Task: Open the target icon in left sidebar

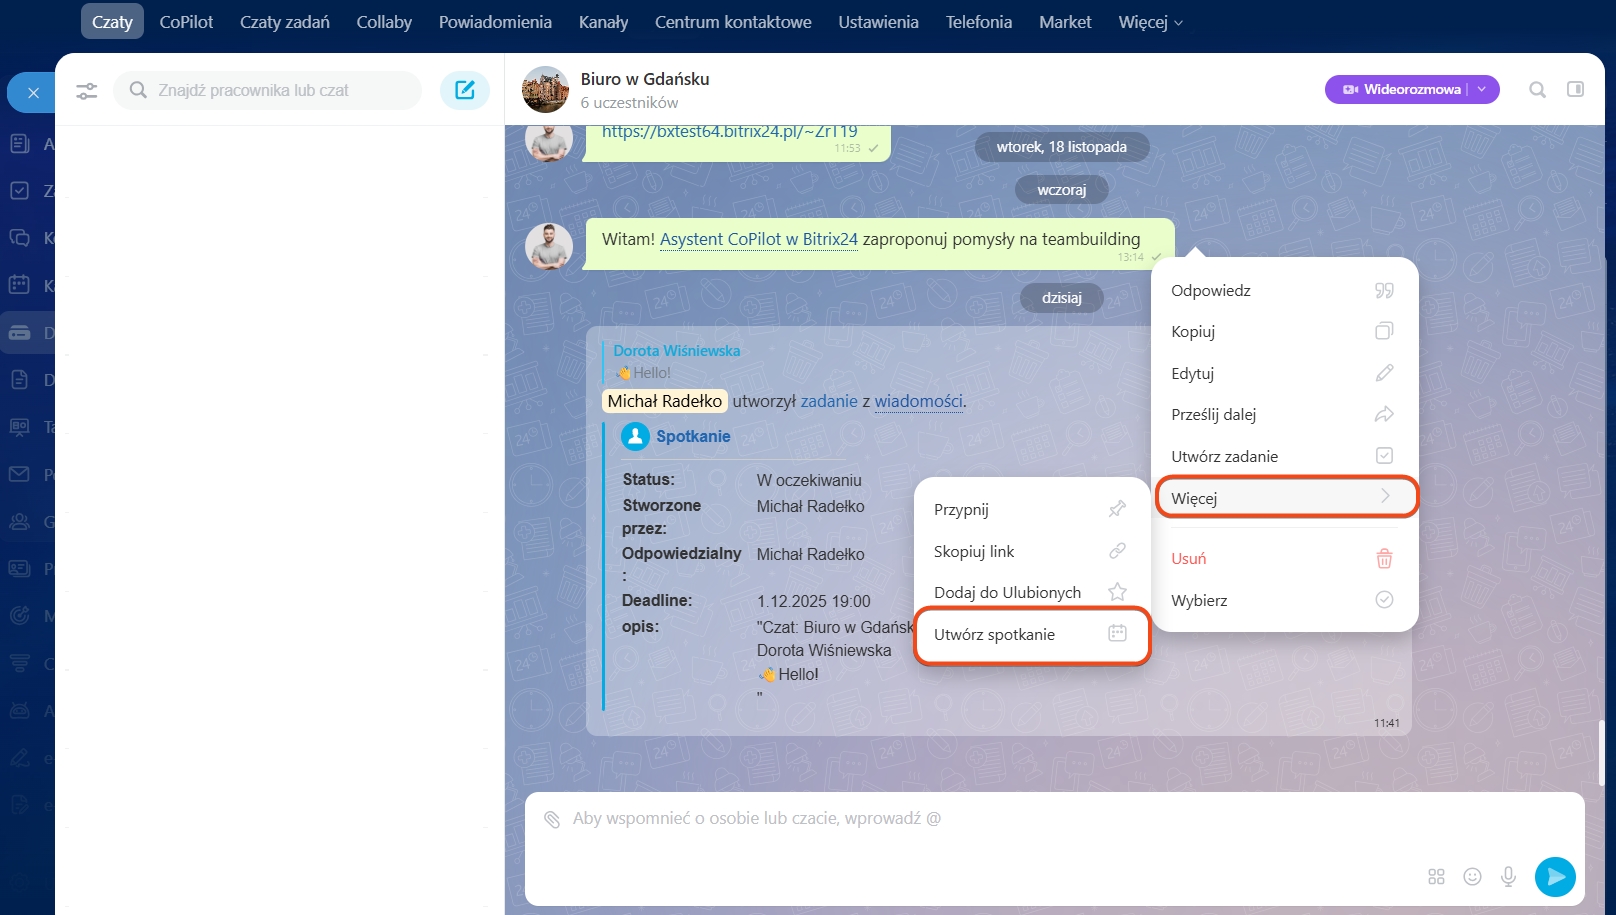Action: 19,616
